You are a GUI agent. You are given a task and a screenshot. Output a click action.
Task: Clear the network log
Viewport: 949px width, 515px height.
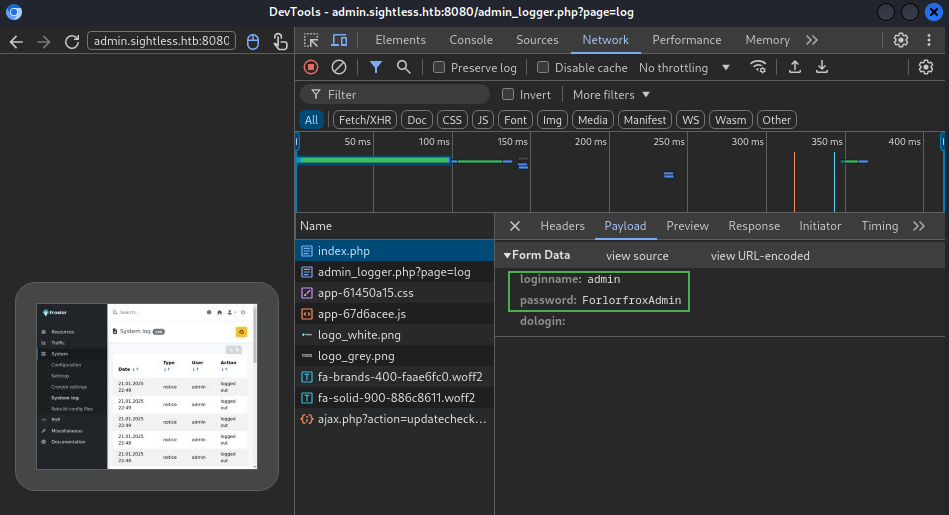coord(339,67)
